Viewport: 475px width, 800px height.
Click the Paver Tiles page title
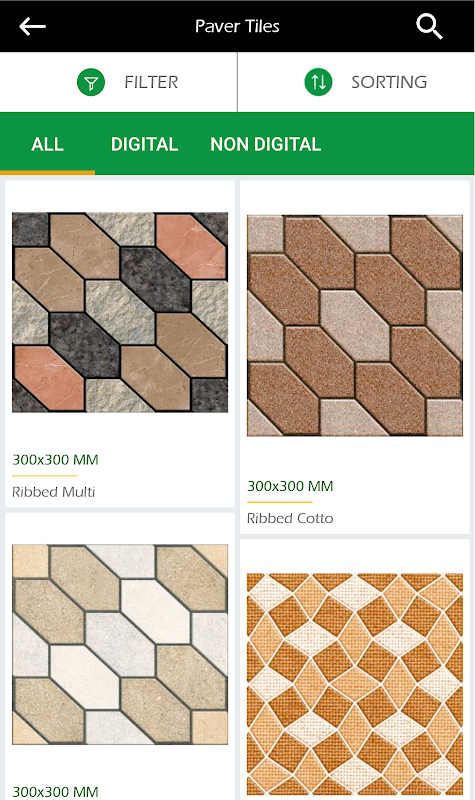[237, 27]
